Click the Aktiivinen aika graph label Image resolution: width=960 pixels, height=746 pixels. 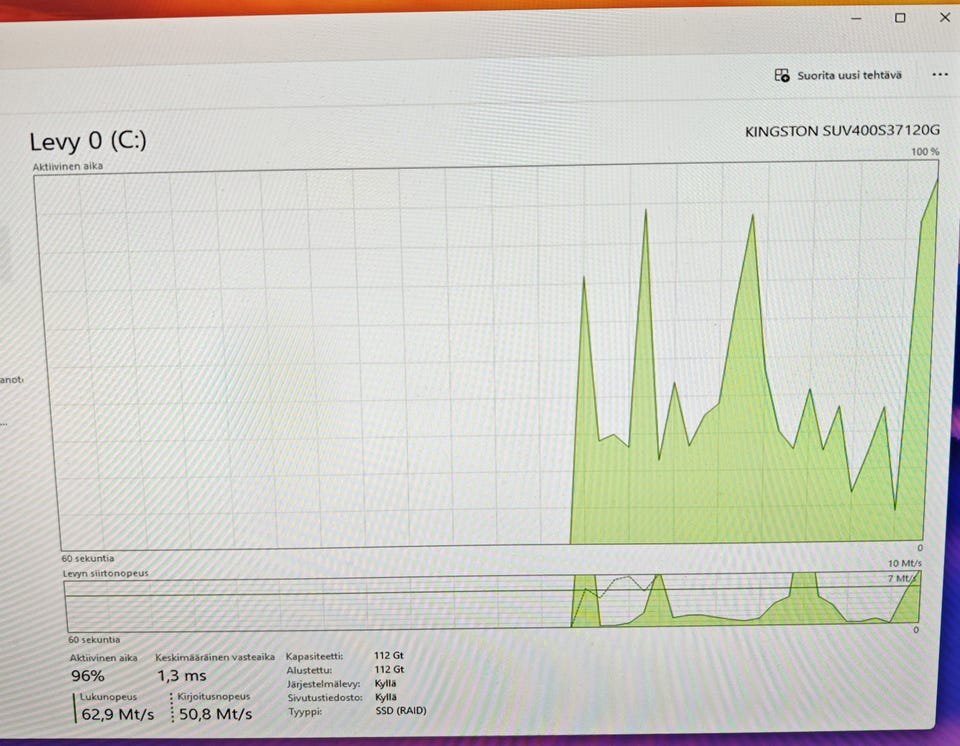[68, 166]
